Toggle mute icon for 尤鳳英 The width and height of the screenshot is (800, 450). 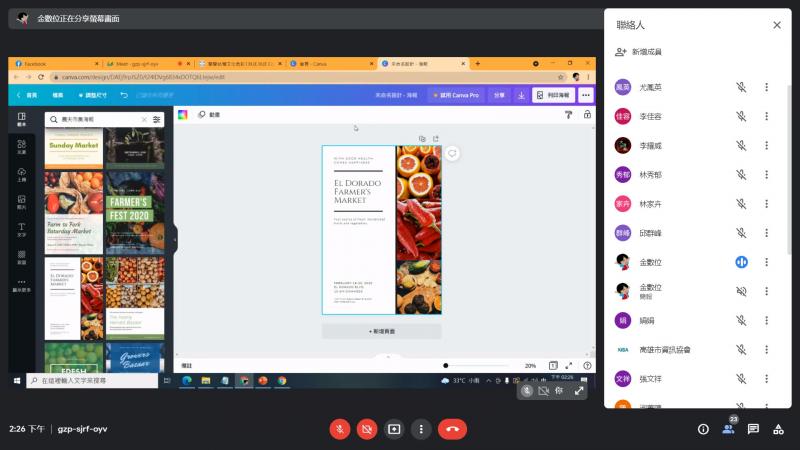pyautogui.click(x=741, y=87)
